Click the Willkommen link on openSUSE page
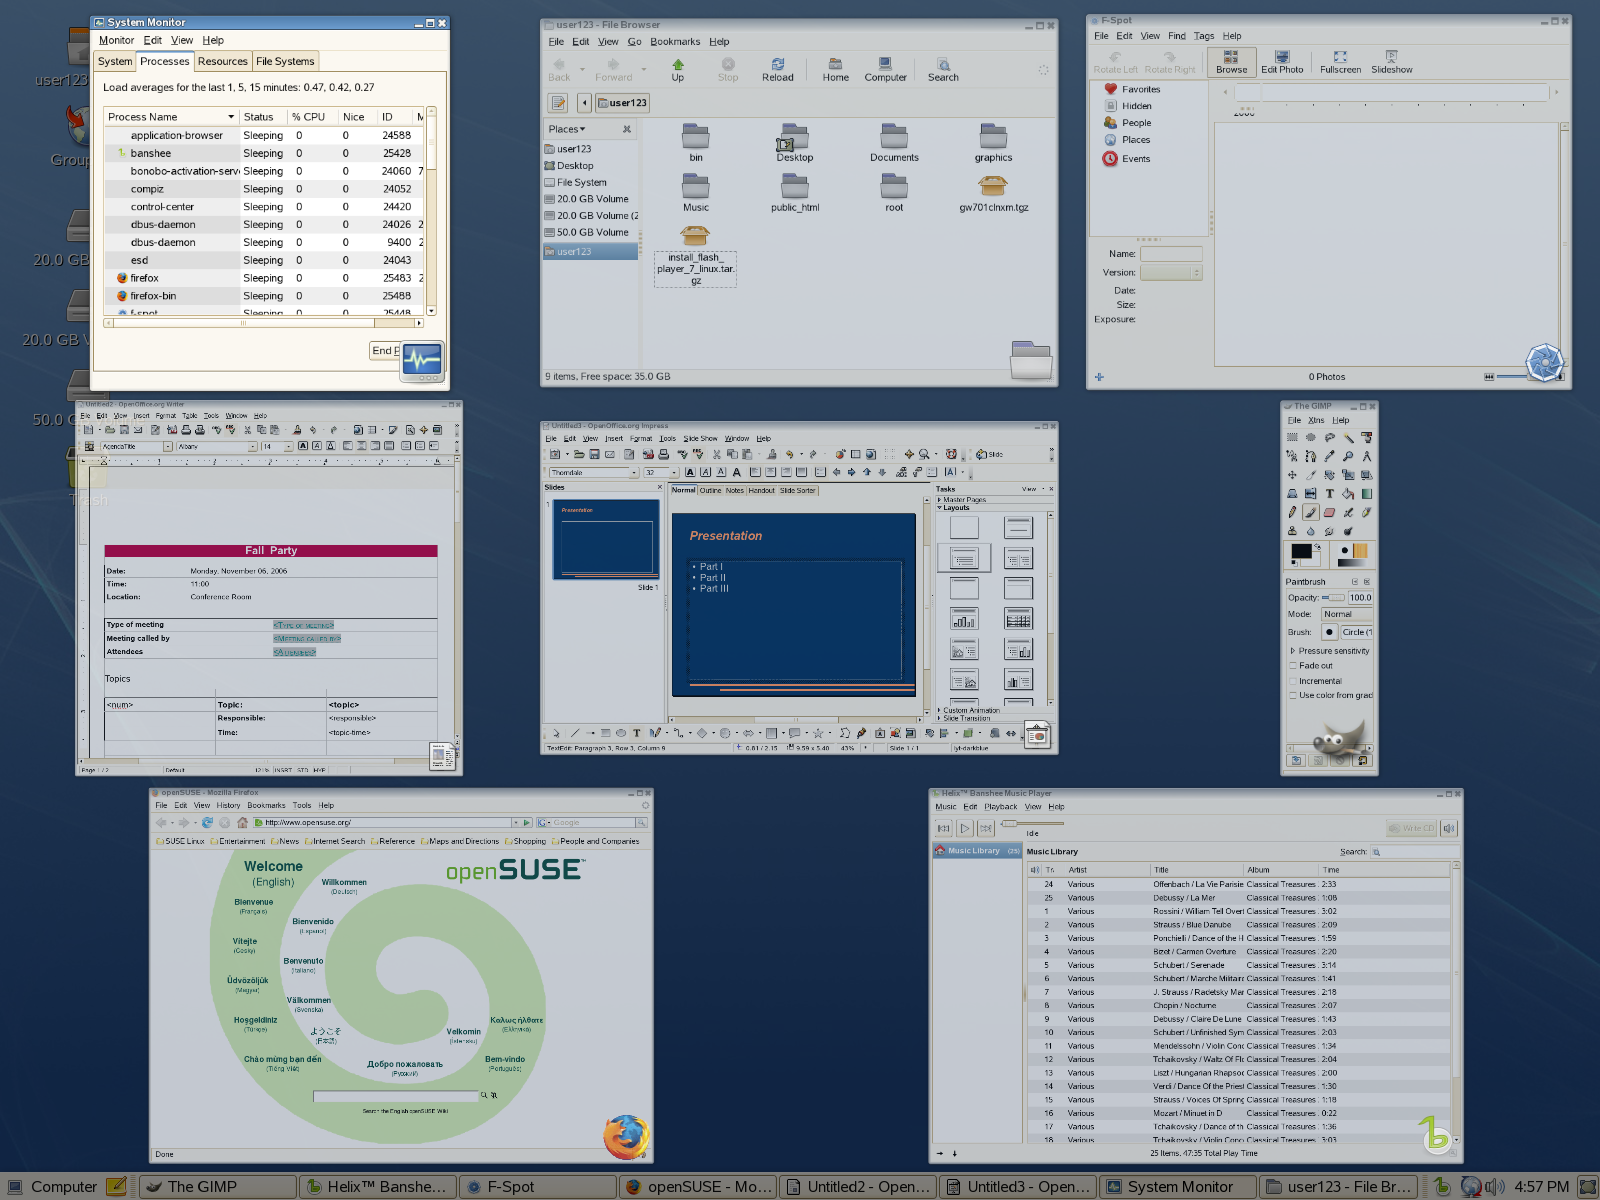The image size is (1600, 1200). (x=343, y=882)
